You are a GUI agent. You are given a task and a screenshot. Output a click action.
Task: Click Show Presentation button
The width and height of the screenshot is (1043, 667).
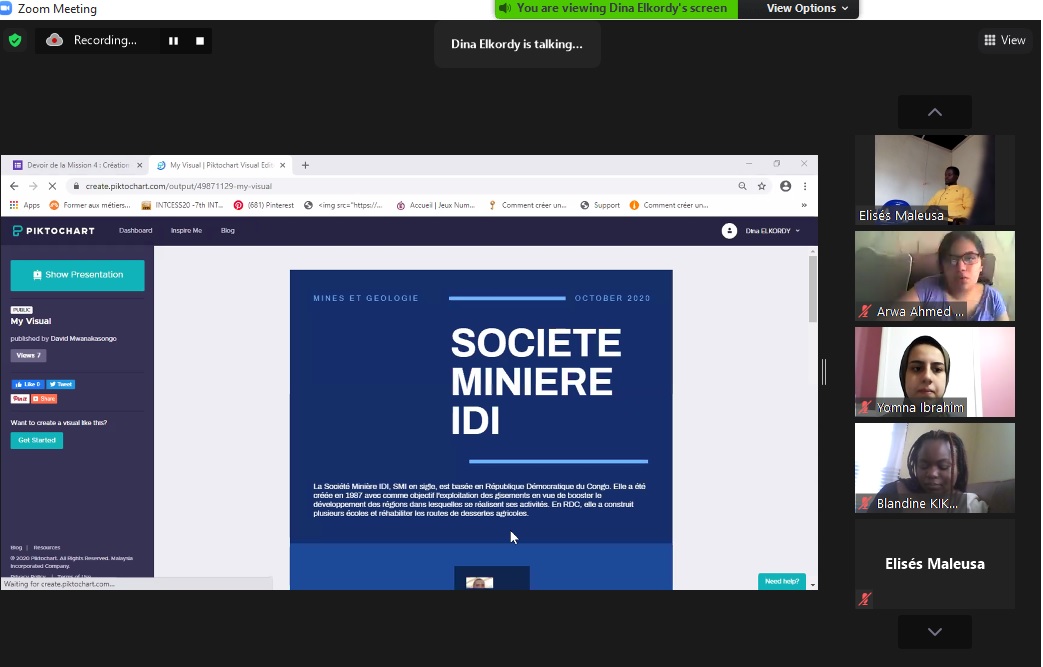point(78,275)
